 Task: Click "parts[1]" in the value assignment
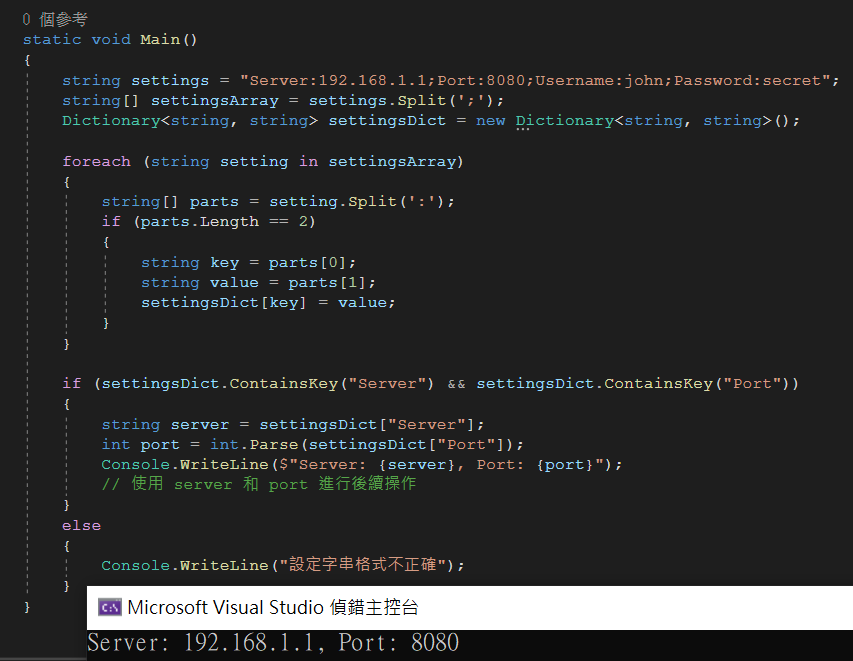[327, 283]
